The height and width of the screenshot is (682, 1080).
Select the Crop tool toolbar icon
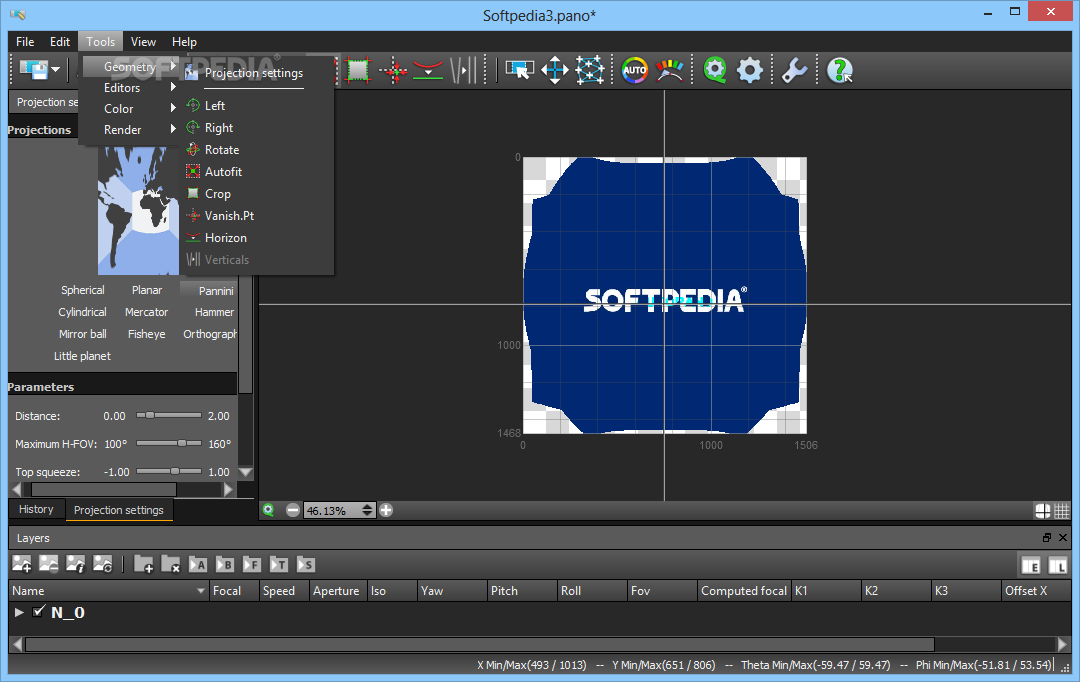(x=358, y=70)
